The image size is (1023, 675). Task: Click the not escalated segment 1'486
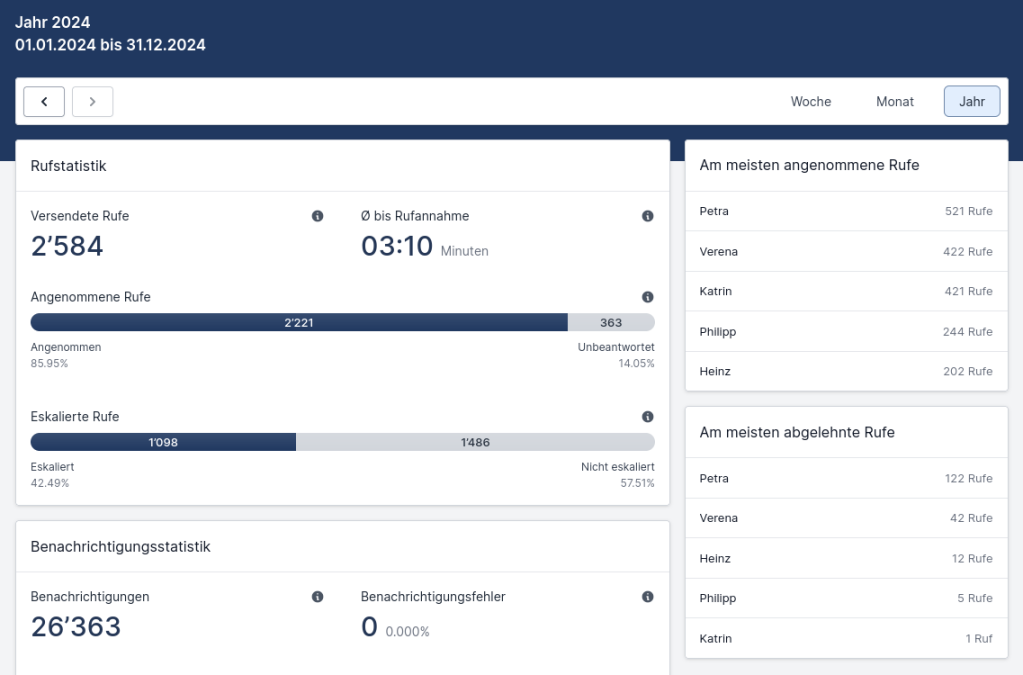(x=475, y=442)
